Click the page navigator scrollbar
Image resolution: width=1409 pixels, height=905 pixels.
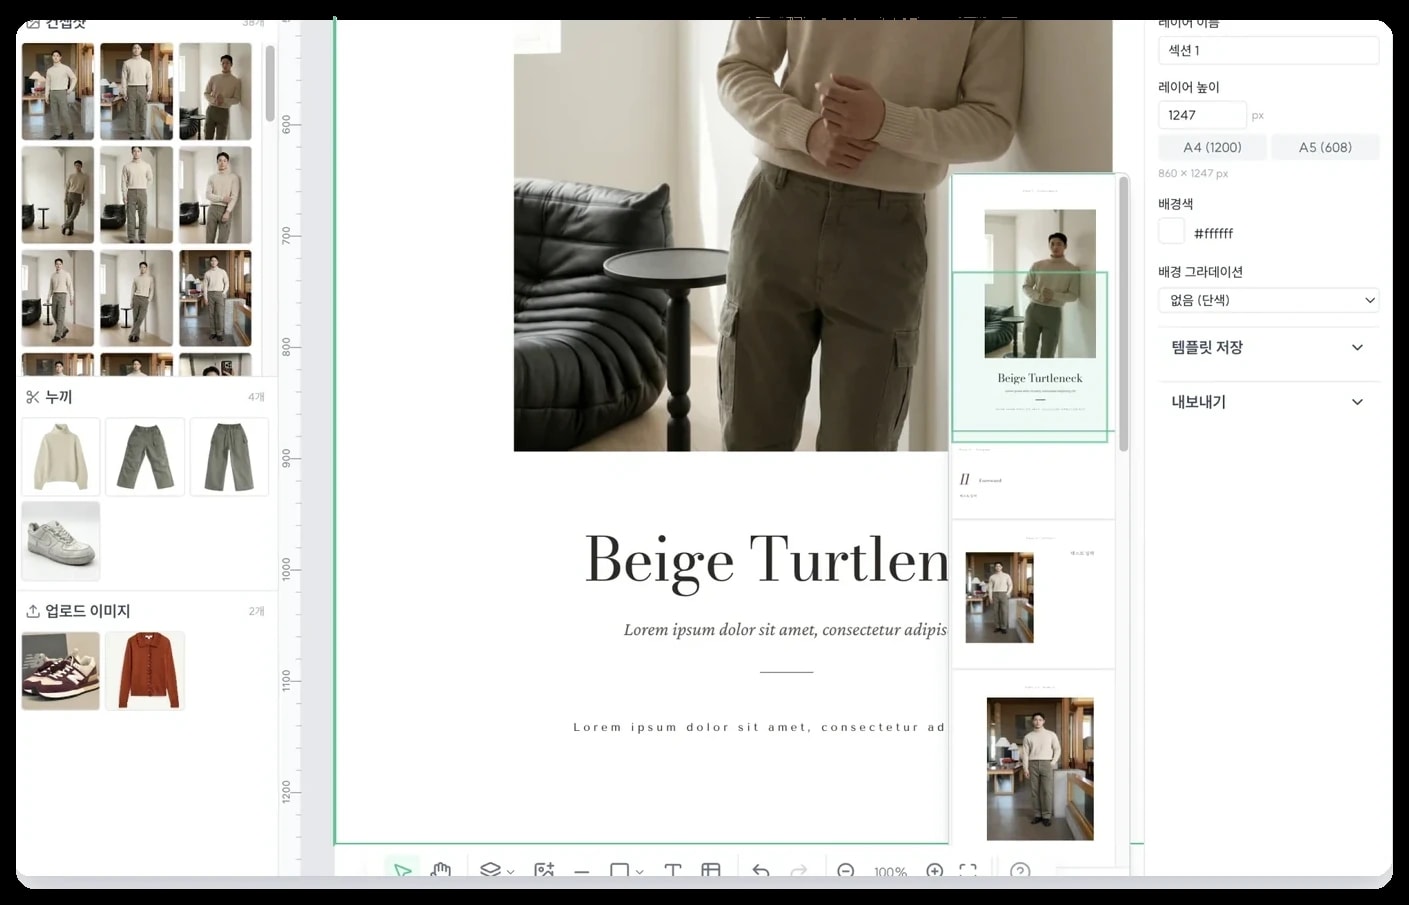(x=1124, y=314)
